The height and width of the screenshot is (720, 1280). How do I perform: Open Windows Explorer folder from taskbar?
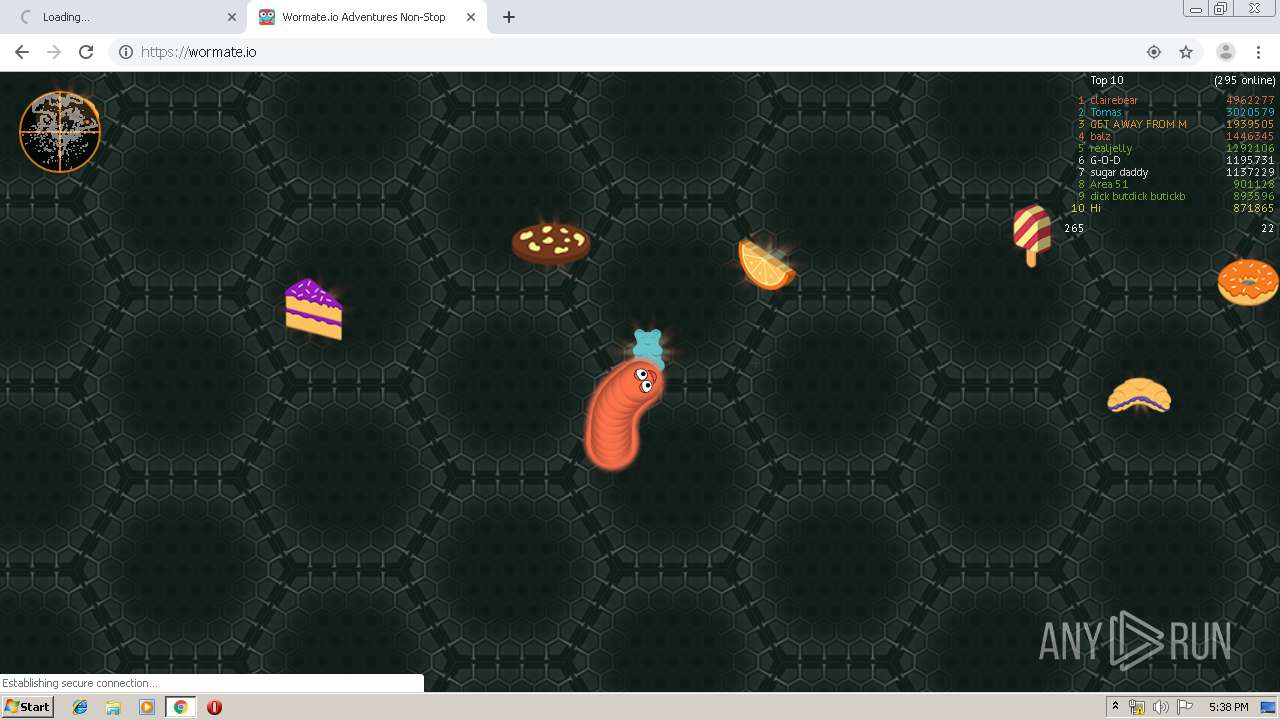(113, 707)
